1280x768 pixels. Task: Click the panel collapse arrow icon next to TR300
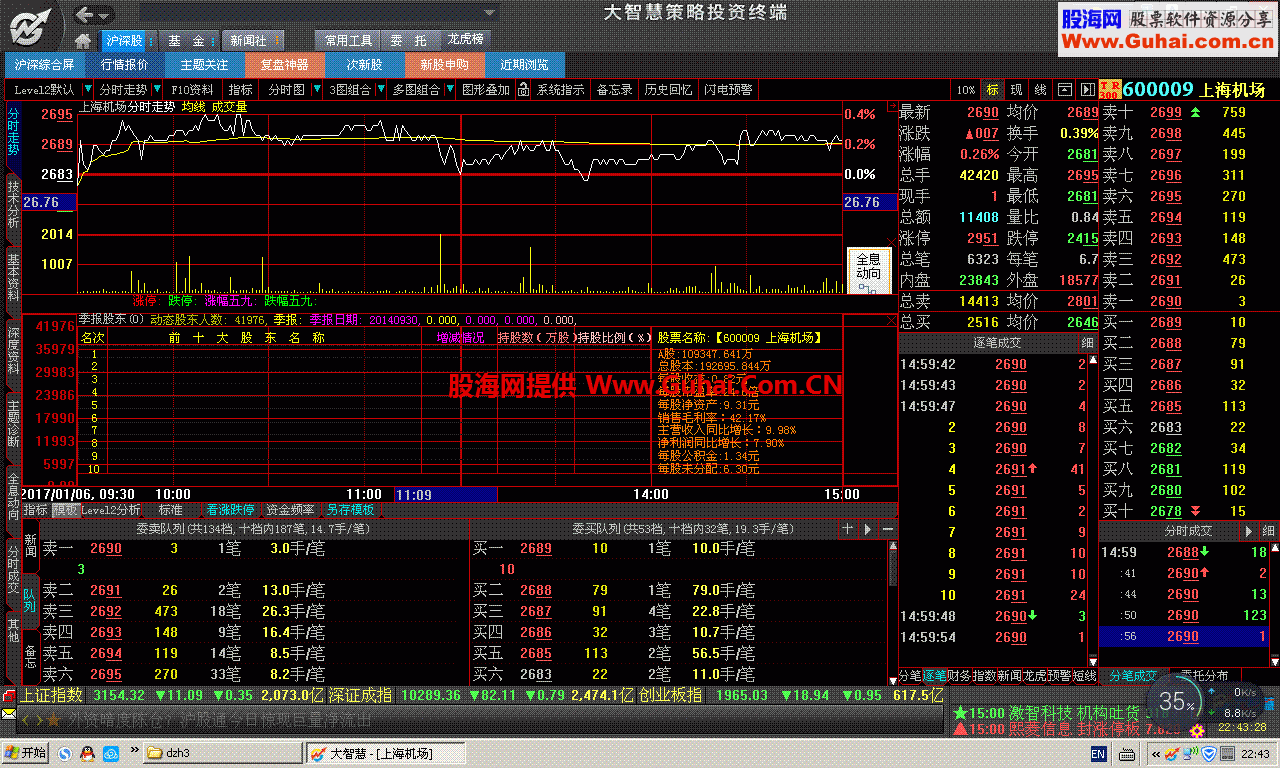pos(1085,90)
